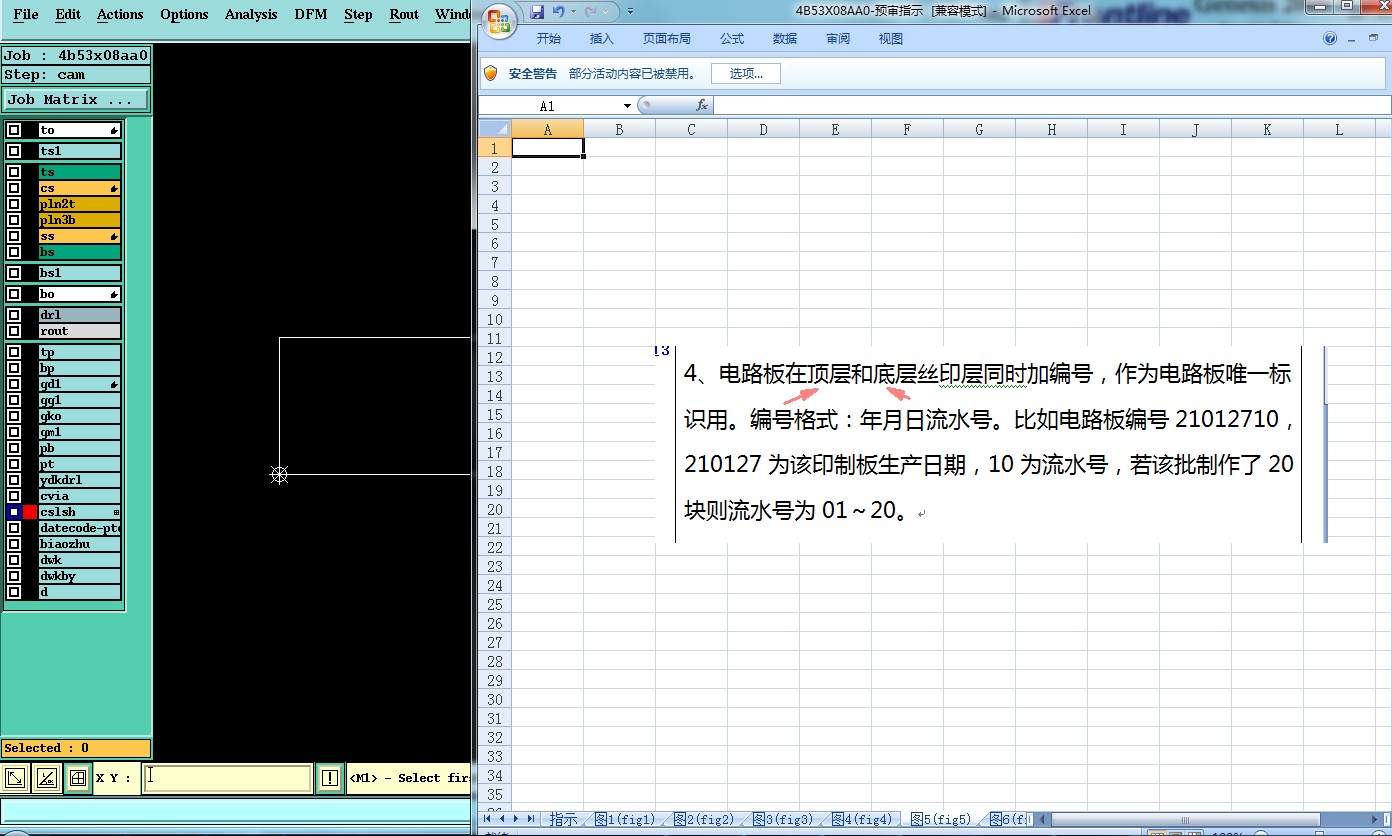The image size is (1392, 836).
Task: Click the fx insert function icon
Action: coord(702,105)
